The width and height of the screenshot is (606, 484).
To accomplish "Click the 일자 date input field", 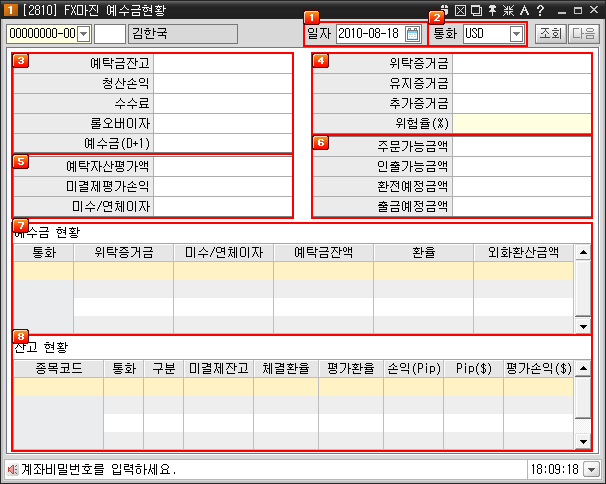I will [370, 33].
